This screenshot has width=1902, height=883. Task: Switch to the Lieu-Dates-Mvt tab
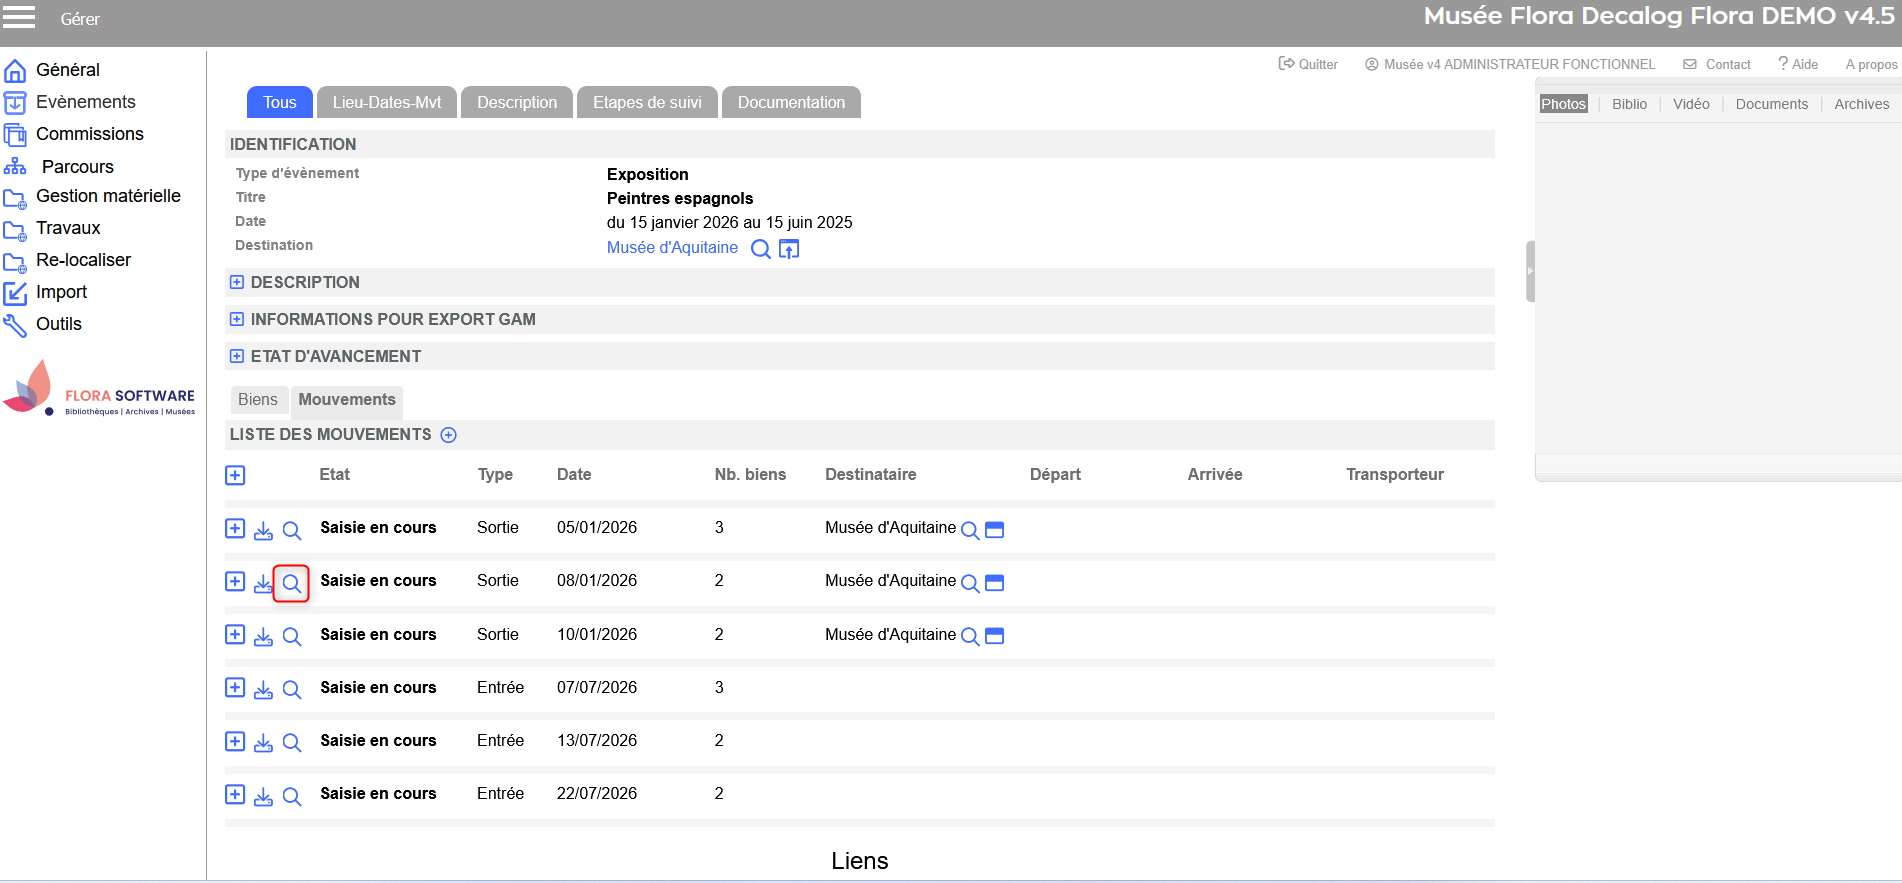tap(386, 103)
